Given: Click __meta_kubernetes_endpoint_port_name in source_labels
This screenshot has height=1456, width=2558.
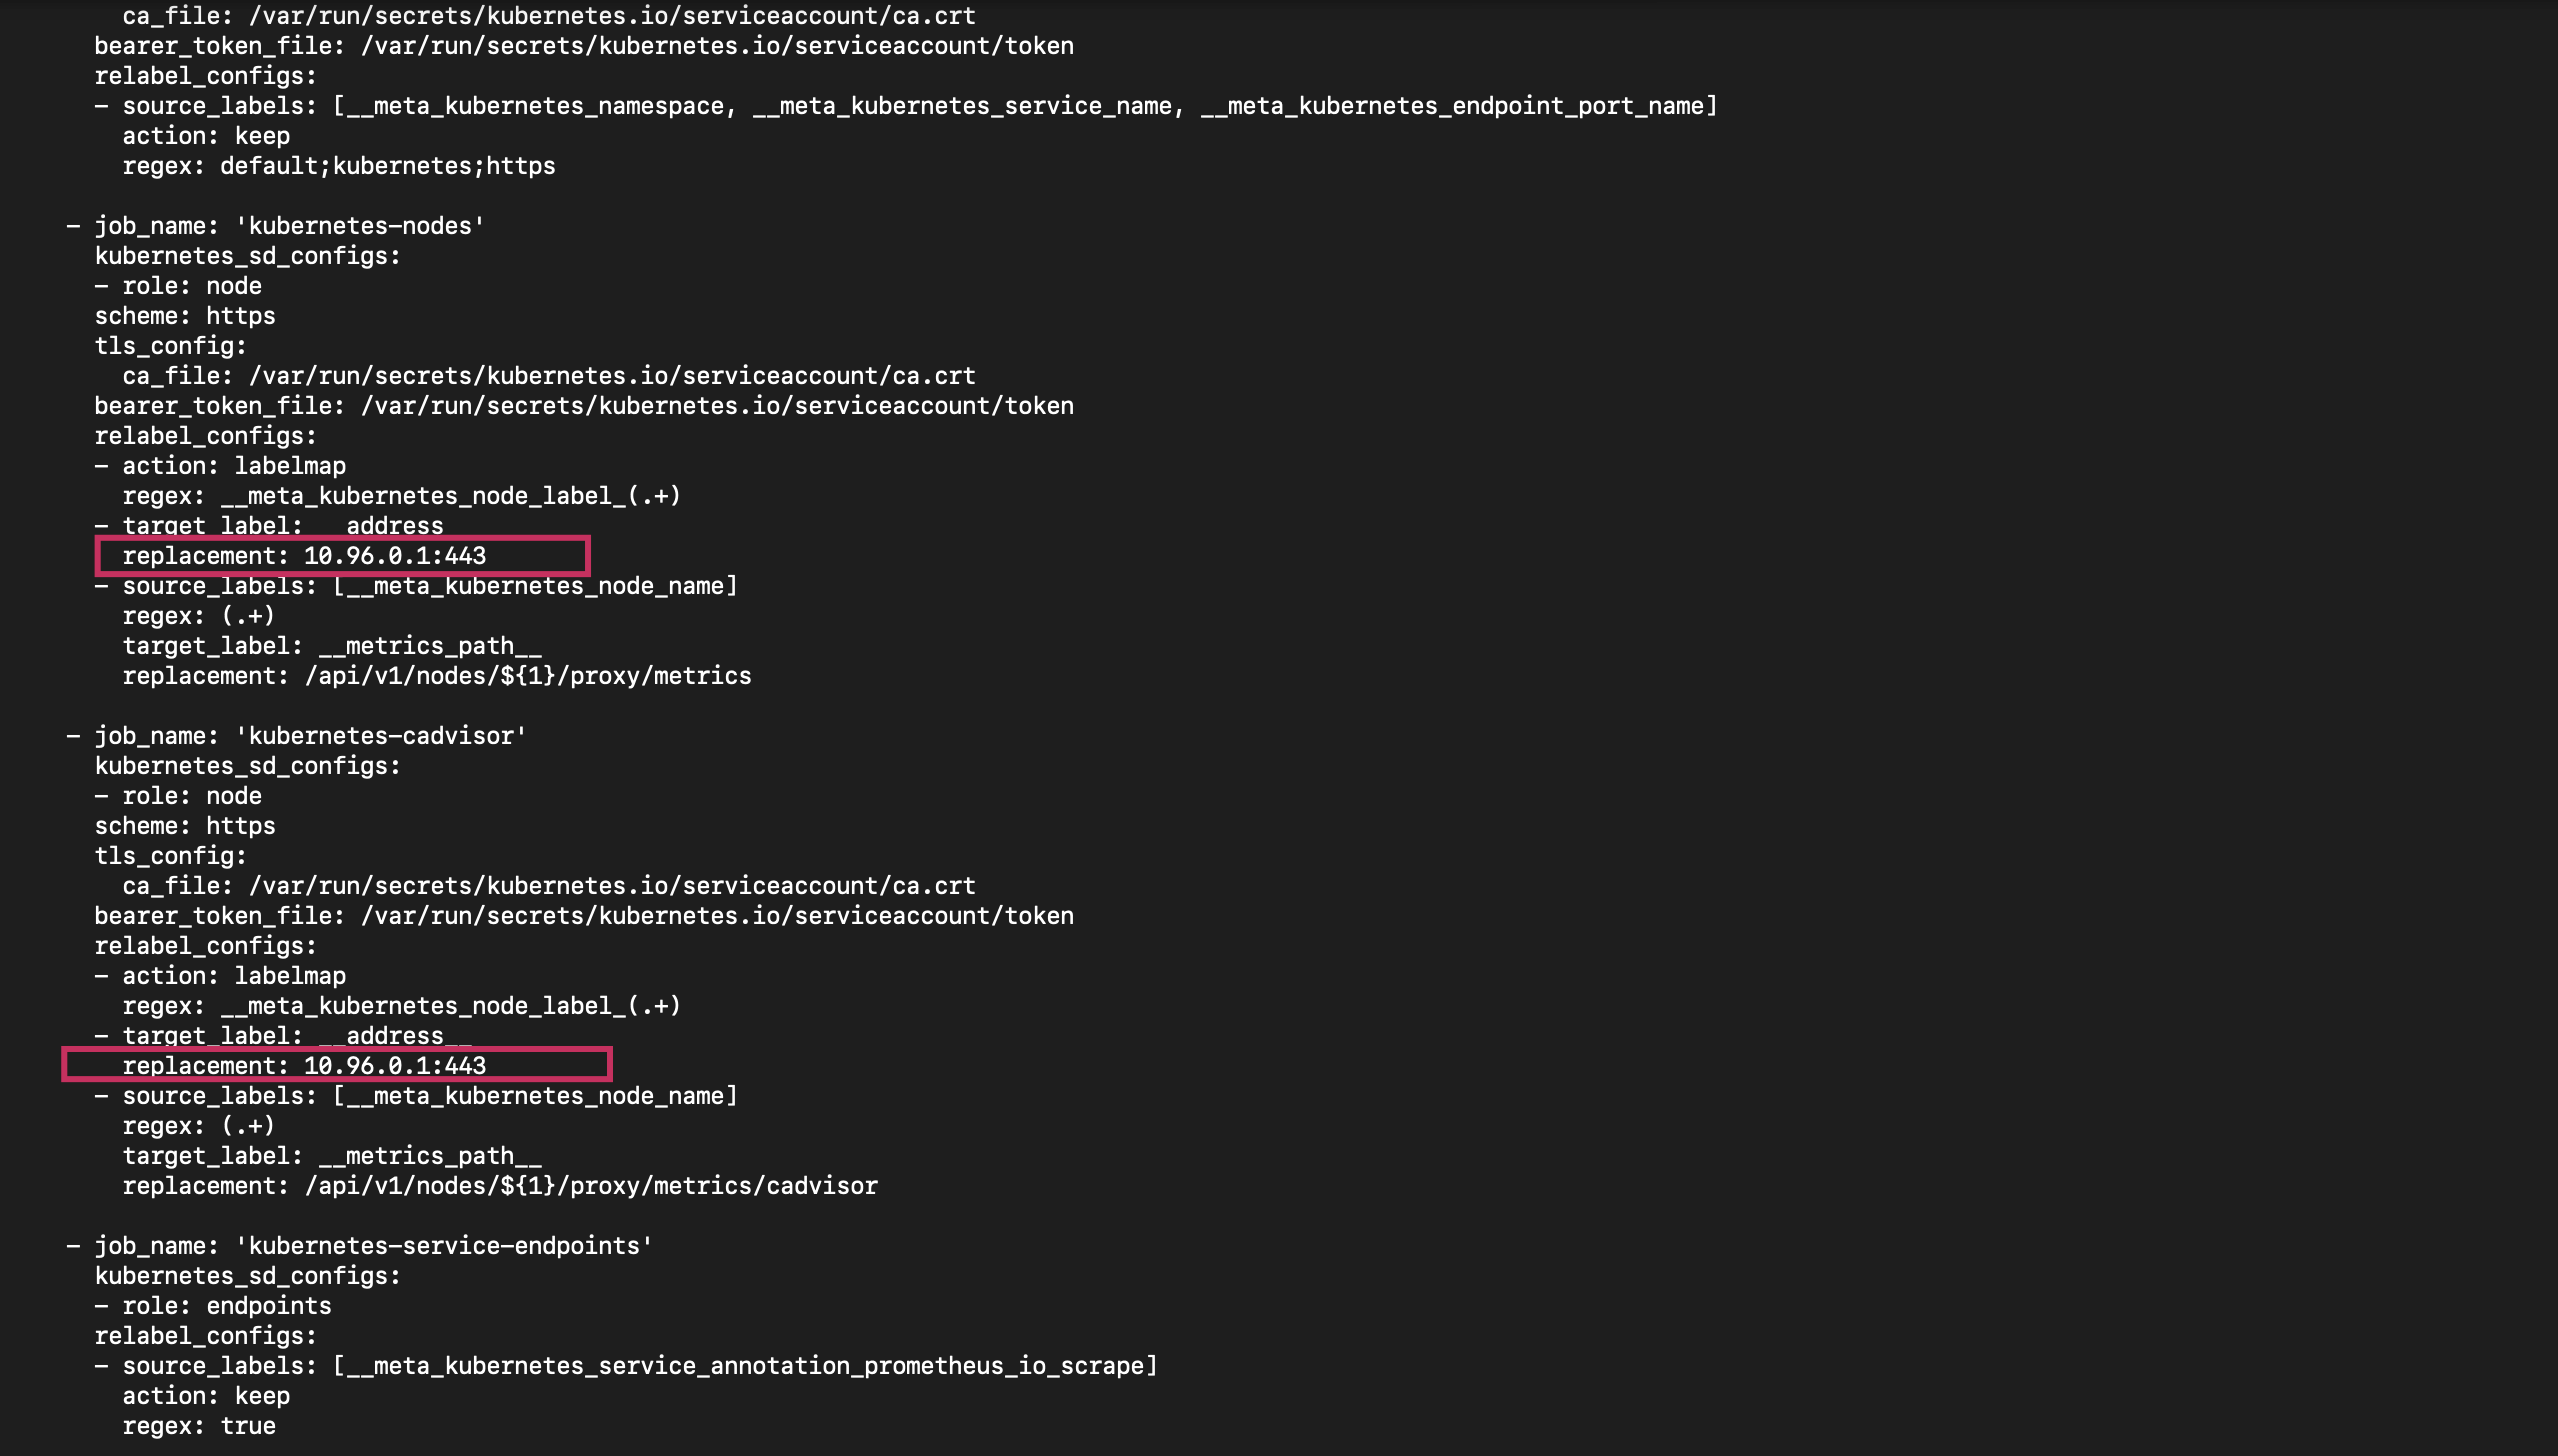Looking at the screenshot, I should click(1451, 106).
